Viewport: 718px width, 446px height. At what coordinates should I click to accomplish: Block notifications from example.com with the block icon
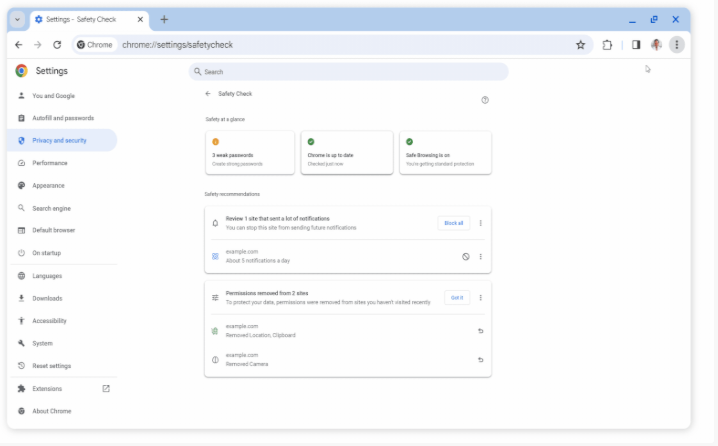(x=466, y=256)
